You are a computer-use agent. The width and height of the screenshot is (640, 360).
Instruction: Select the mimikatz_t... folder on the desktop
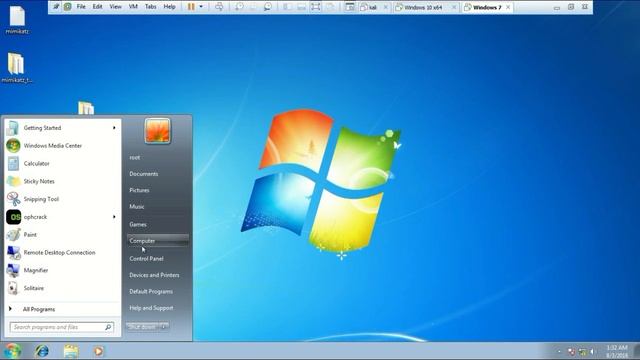coord(17,68)
